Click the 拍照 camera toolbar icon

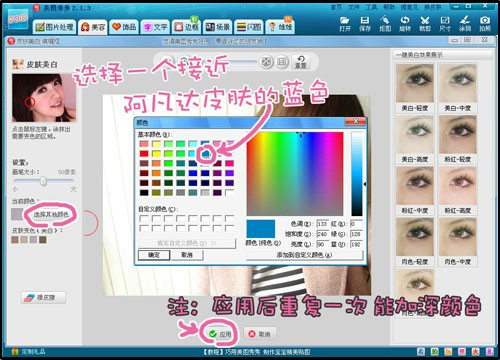485,24
